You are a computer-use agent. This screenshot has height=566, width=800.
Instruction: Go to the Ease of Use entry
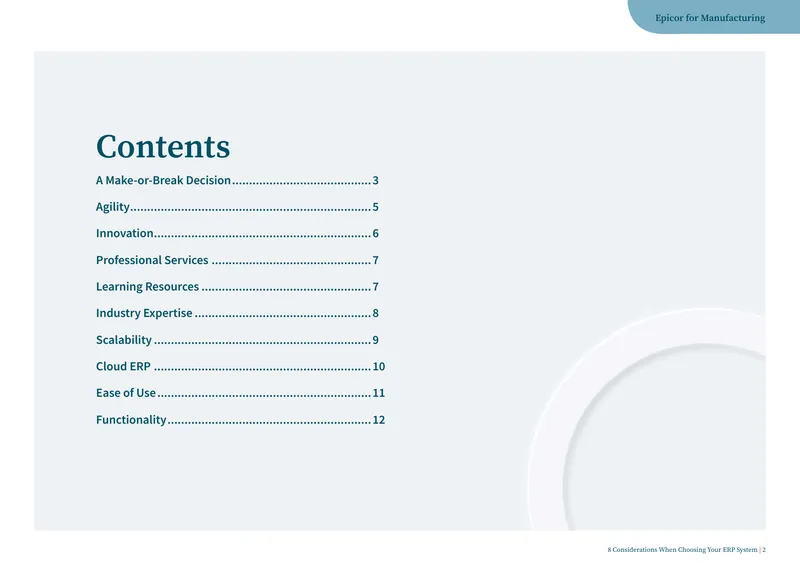tap(240, 393)
